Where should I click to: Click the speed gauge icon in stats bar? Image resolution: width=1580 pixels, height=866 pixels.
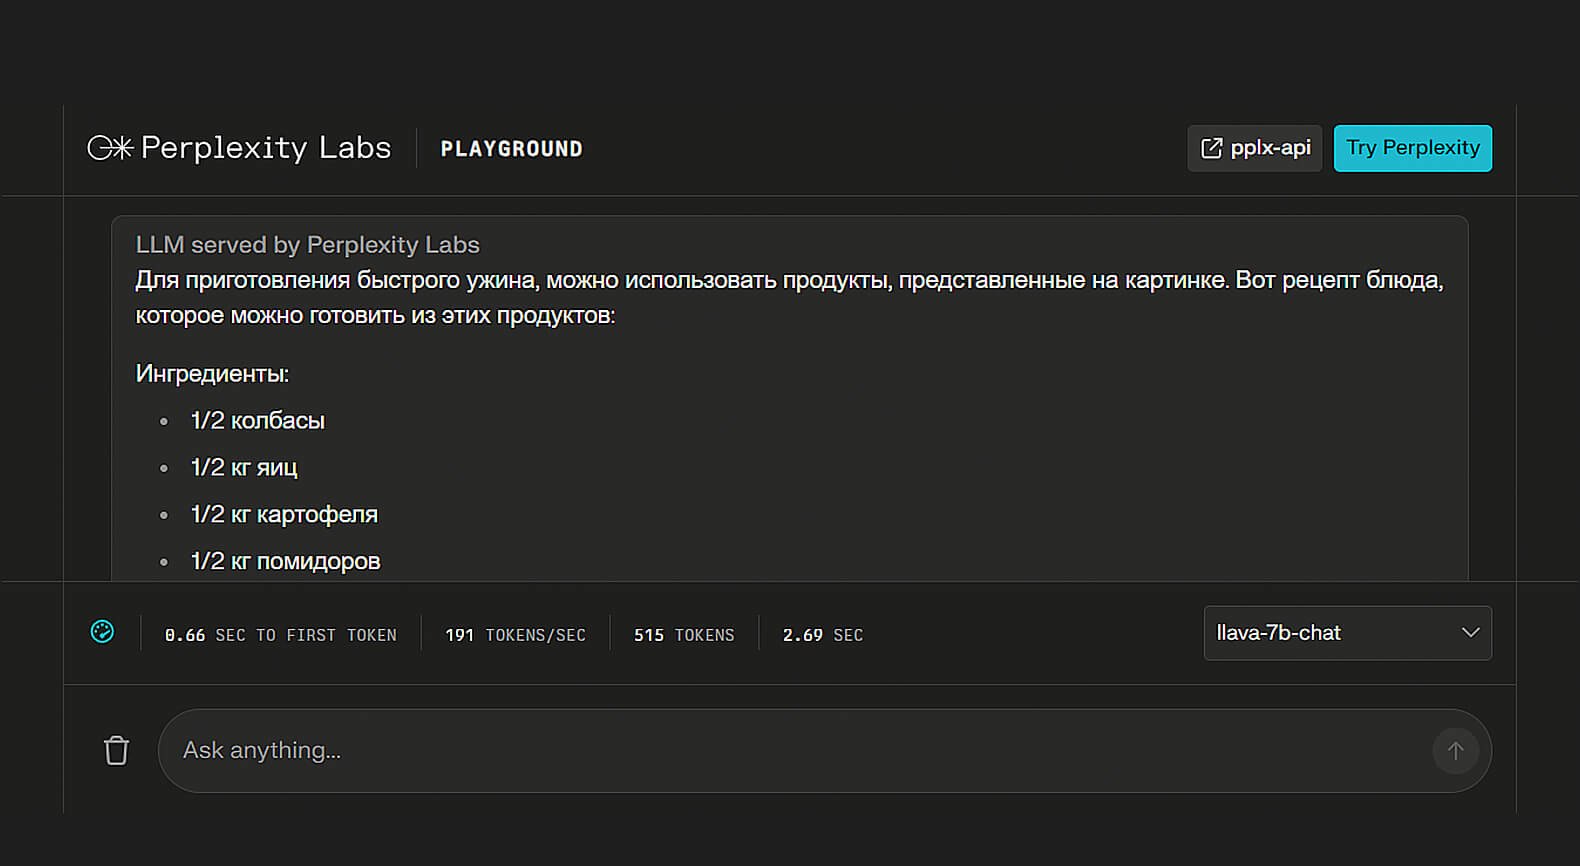click(x=102, y=632)
